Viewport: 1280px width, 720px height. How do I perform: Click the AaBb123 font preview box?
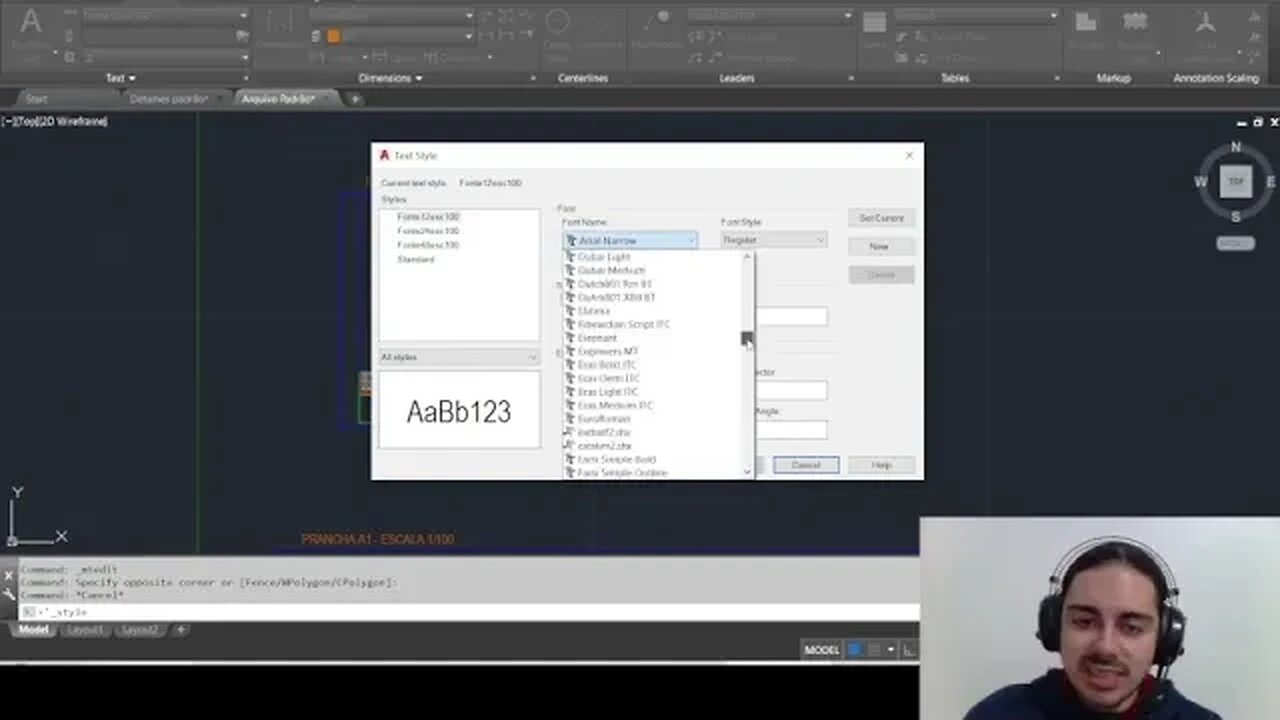click(x=459, y=410)
